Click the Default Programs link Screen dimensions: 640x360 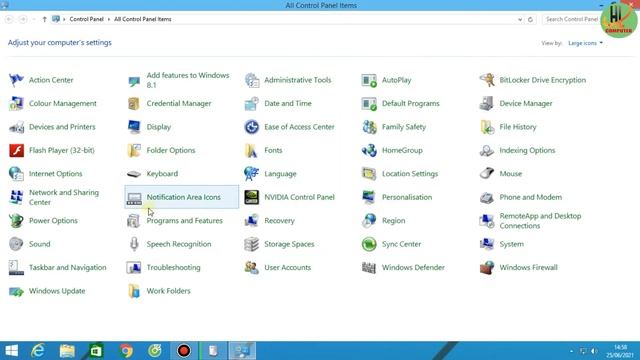tap(411, 104)
